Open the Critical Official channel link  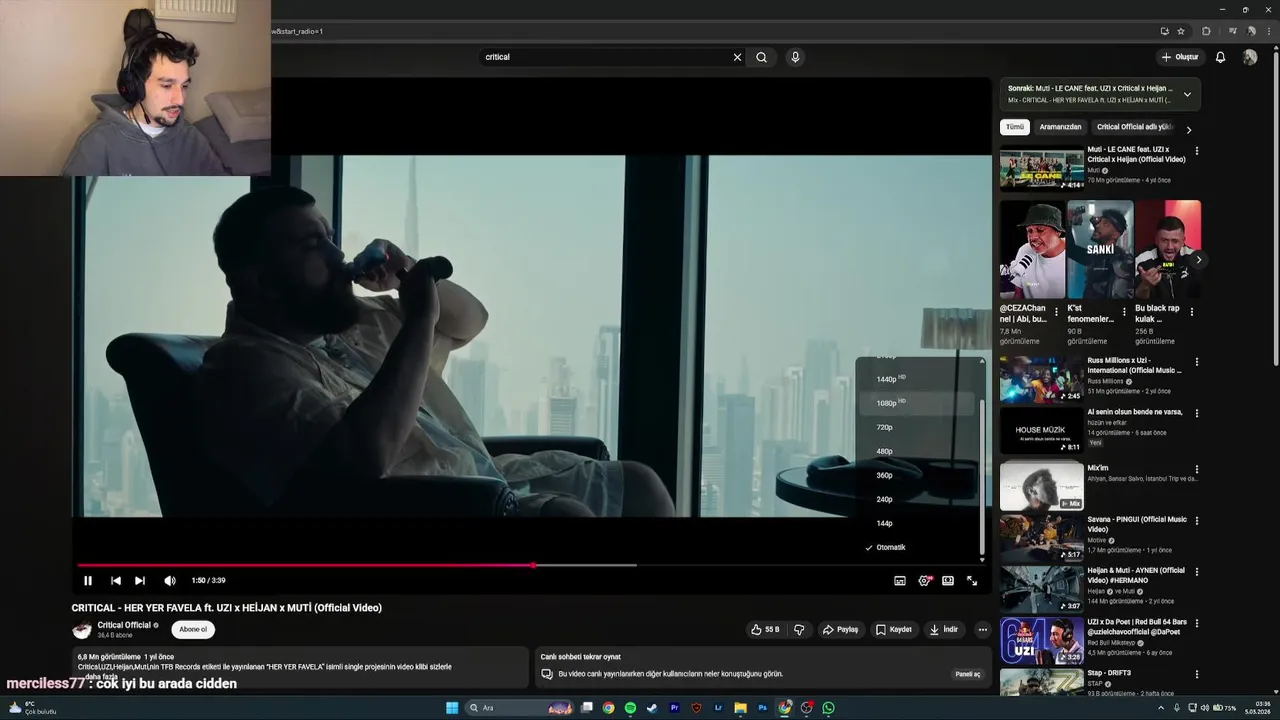point(124,625)
